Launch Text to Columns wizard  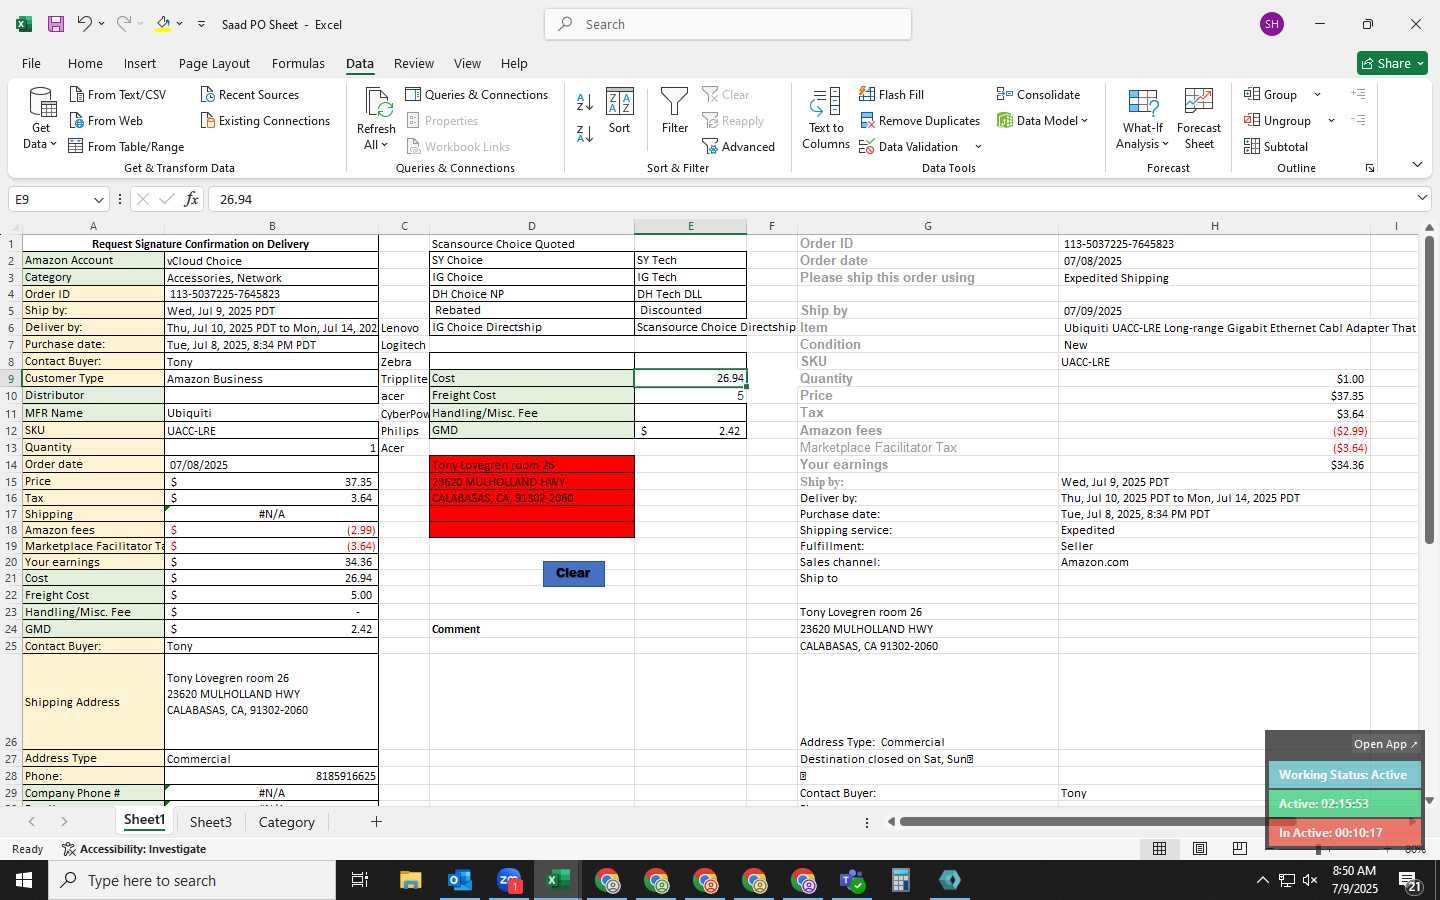click(x=826, y=119)
